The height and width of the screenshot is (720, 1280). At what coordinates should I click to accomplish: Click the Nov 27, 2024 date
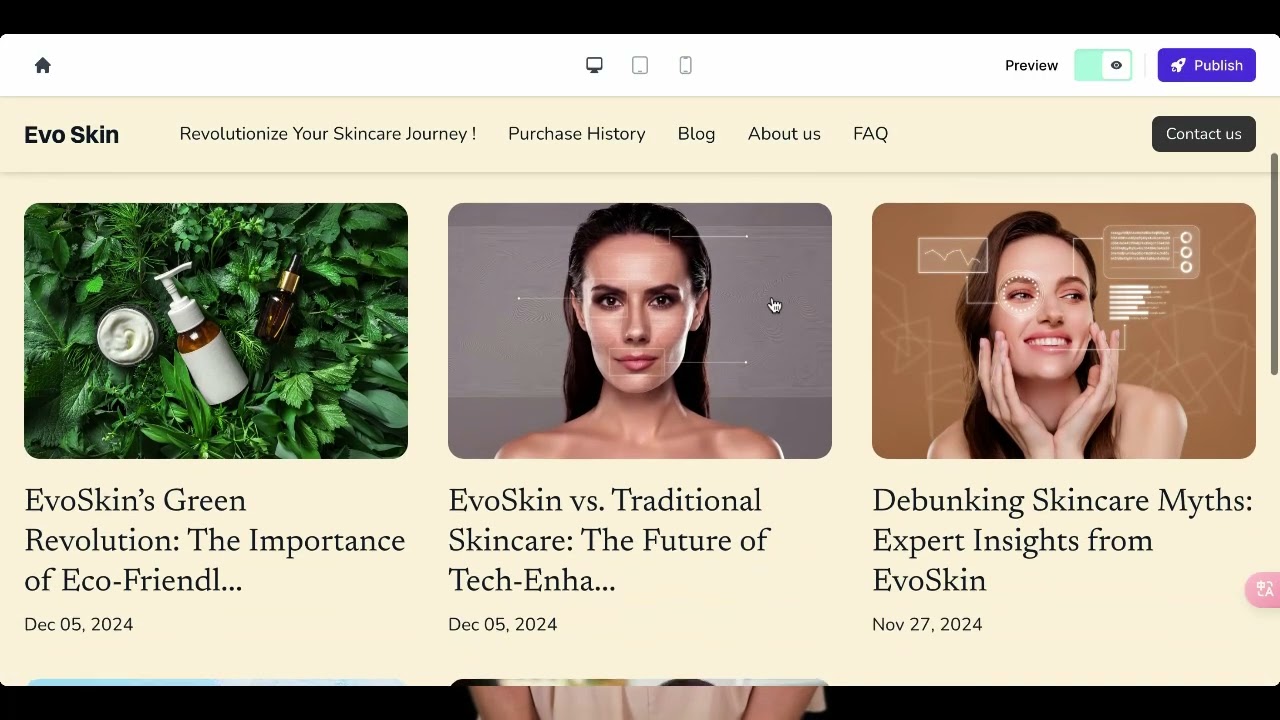click(927, 624)
